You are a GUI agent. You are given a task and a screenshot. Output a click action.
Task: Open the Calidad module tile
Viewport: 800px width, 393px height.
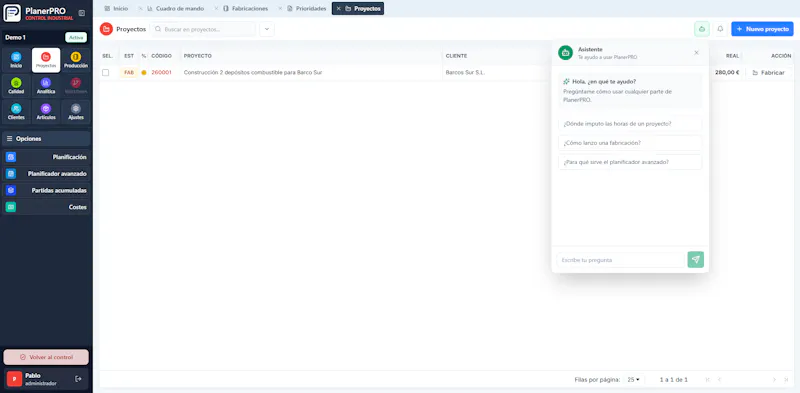[x=16, y=86]
